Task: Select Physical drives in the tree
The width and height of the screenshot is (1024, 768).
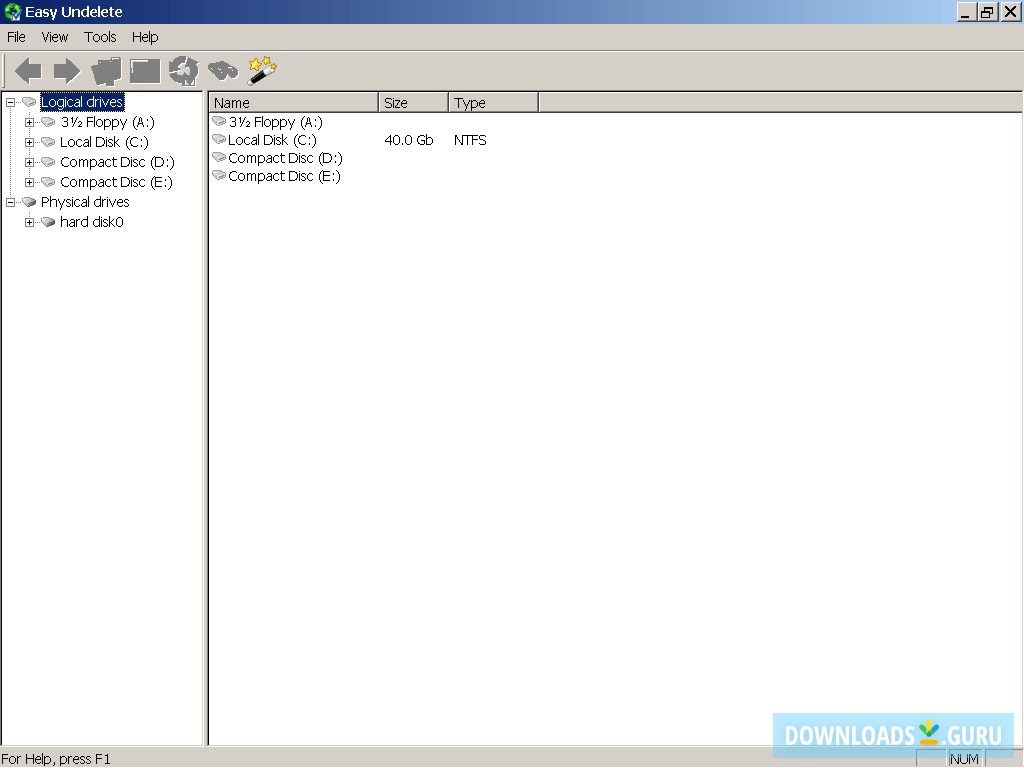Action: (87, 202)
